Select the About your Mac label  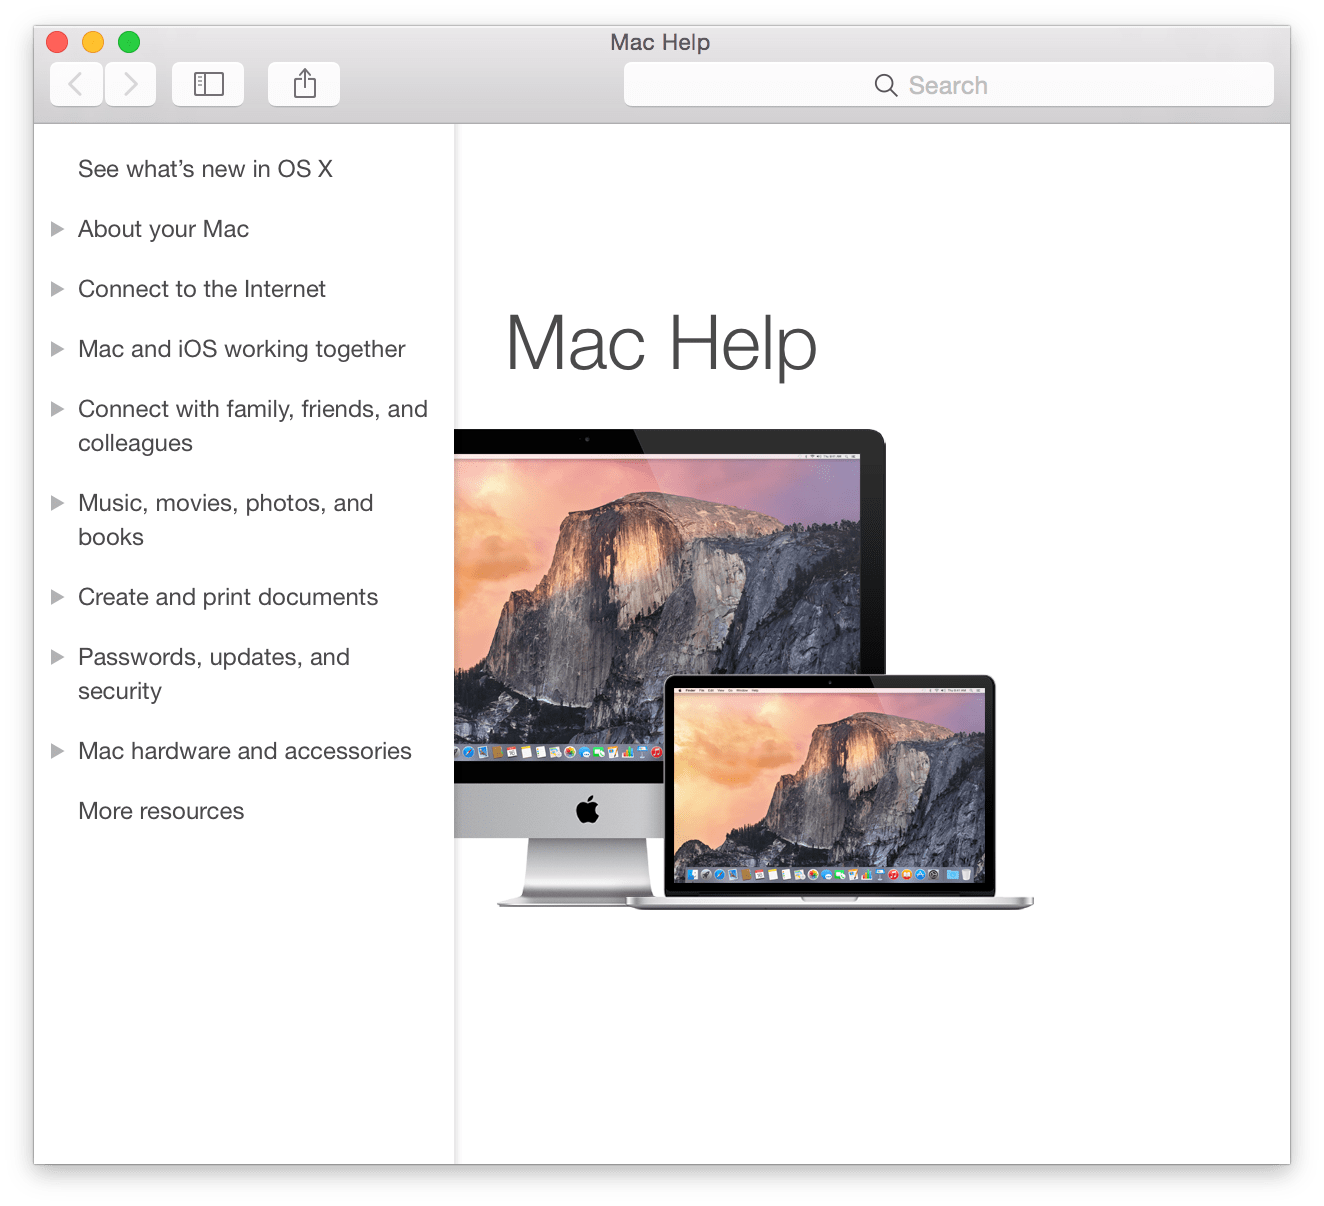163,229
